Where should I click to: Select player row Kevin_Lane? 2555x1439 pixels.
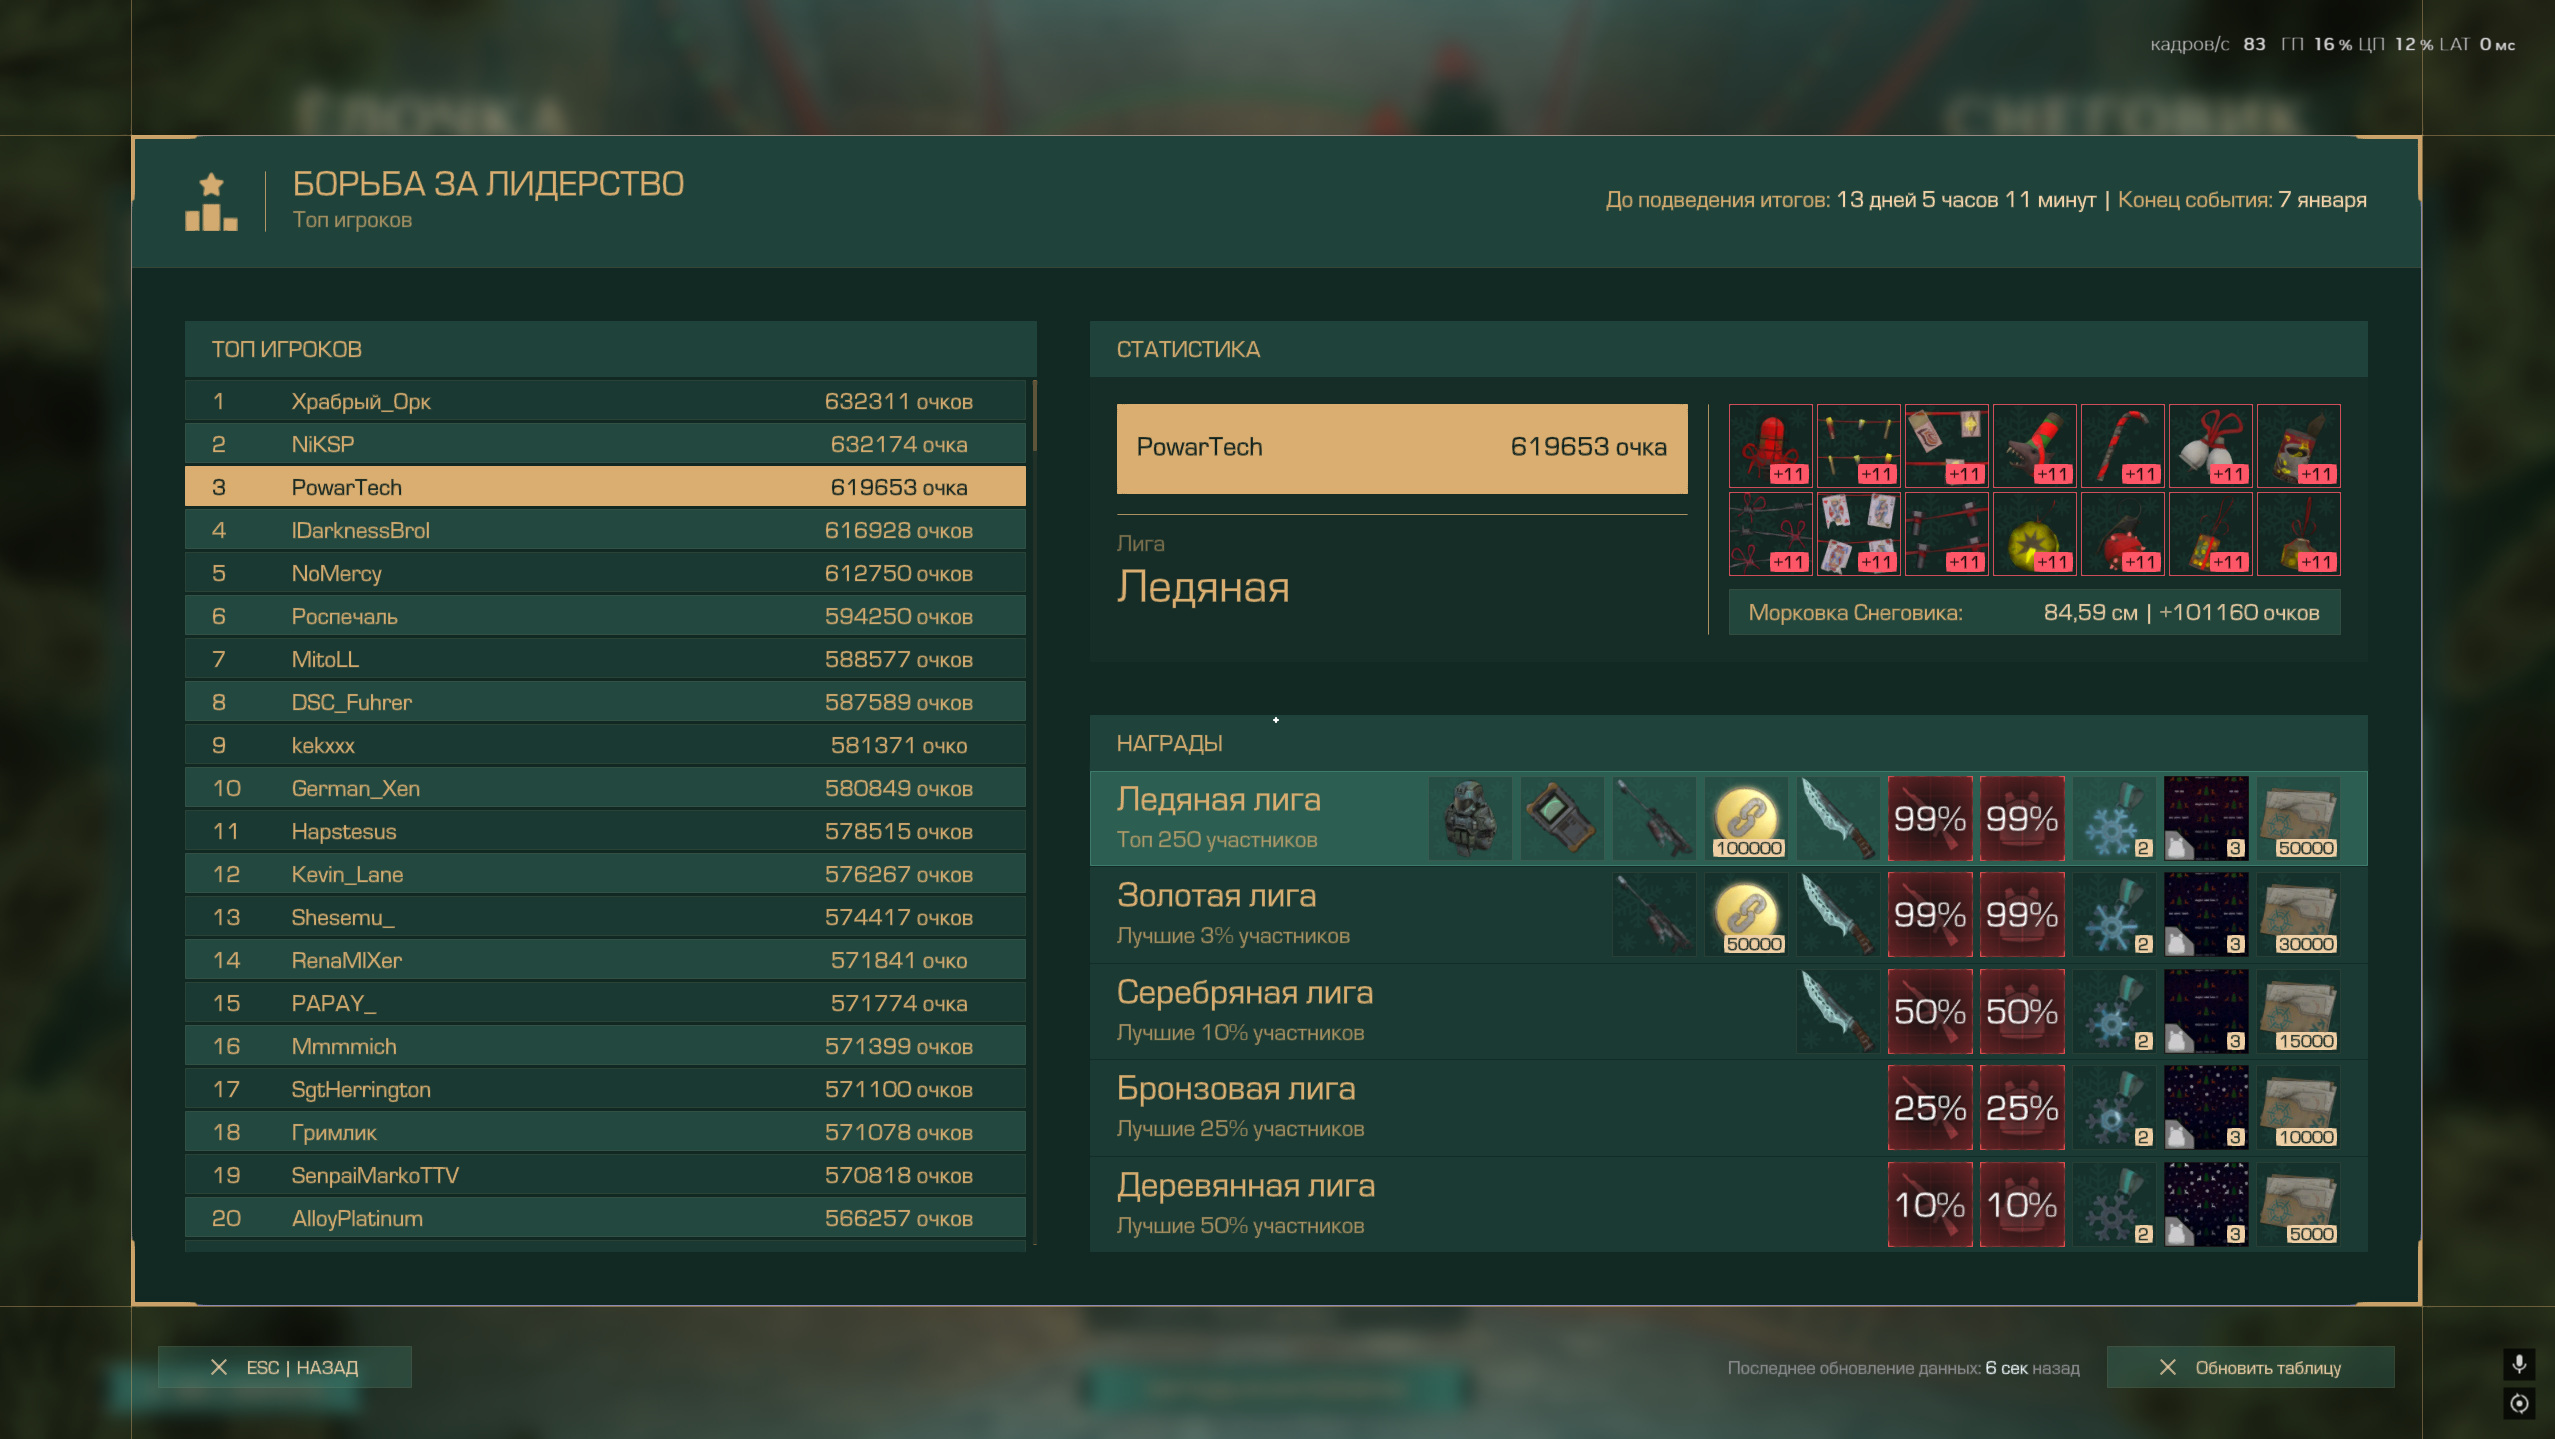click(605, 874)
